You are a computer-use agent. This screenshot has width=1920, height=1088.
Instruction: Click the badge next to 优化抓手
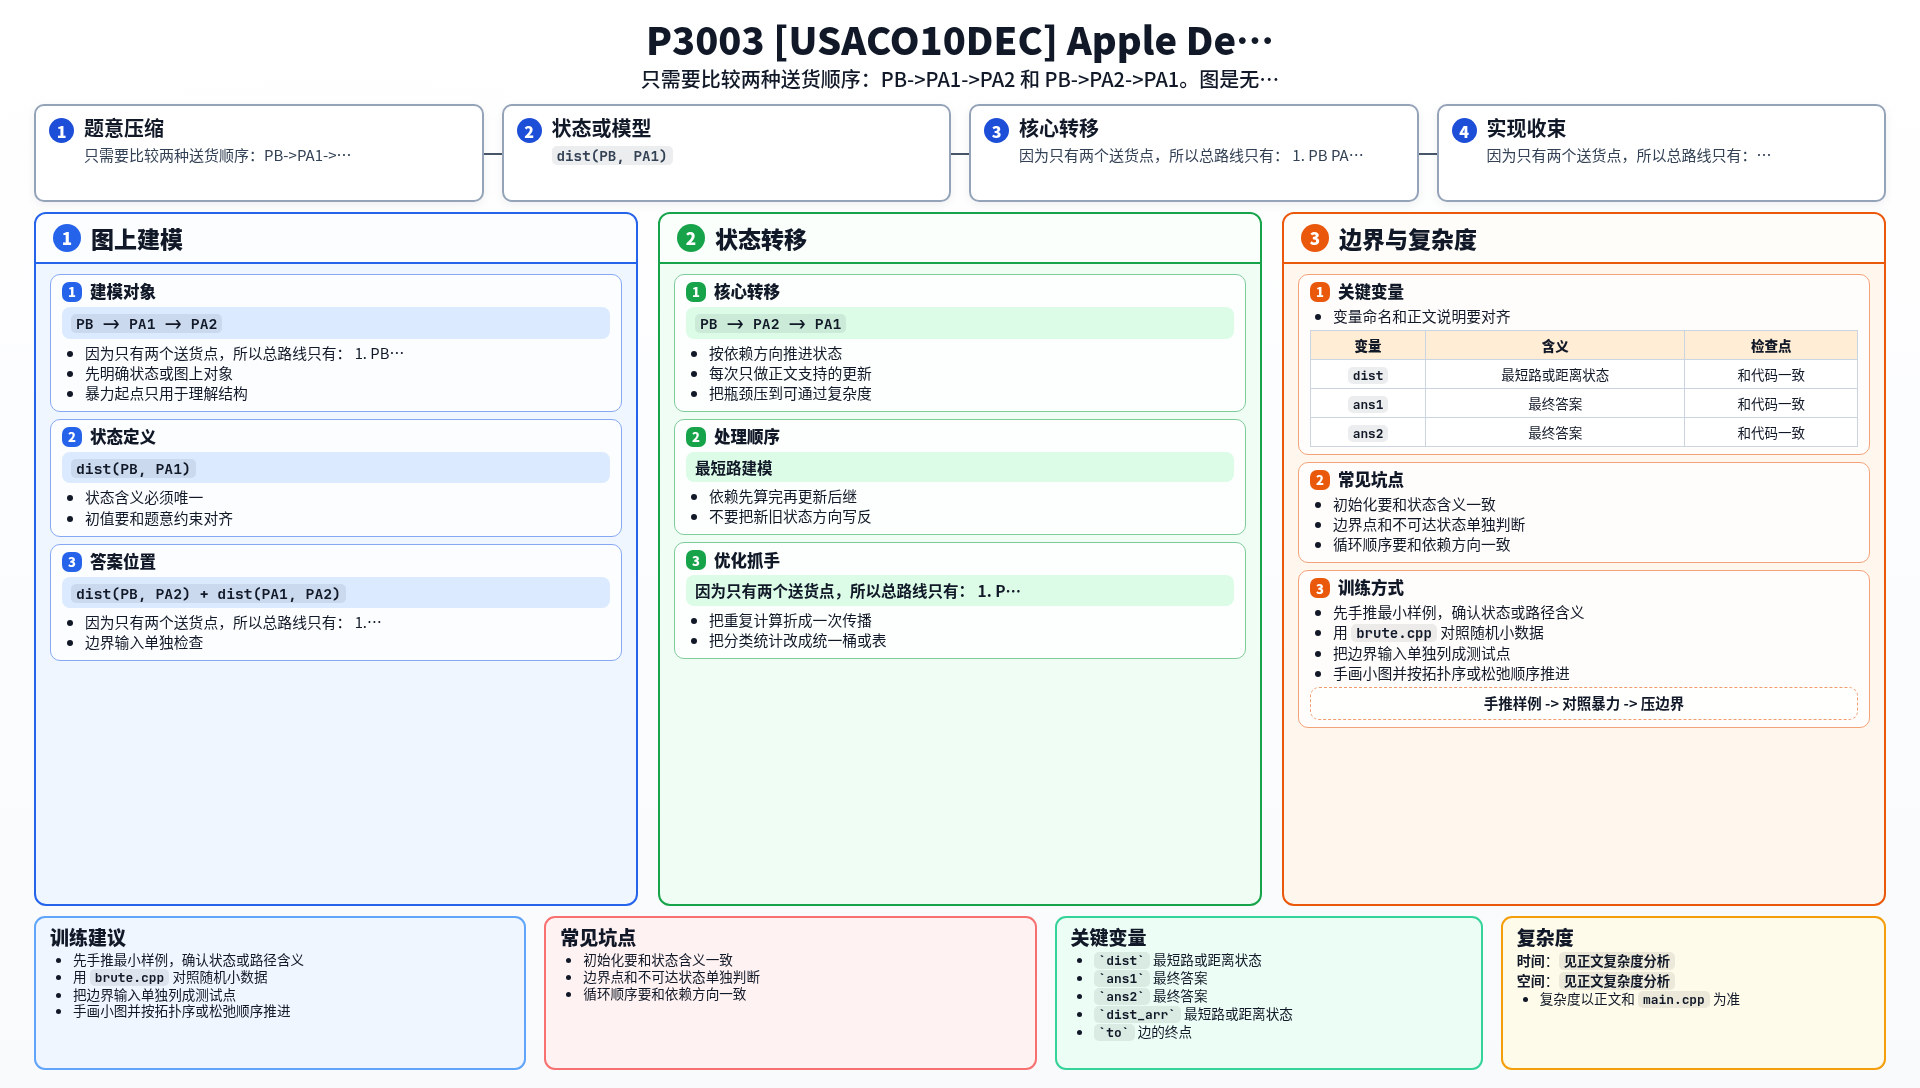pos(696,561)
